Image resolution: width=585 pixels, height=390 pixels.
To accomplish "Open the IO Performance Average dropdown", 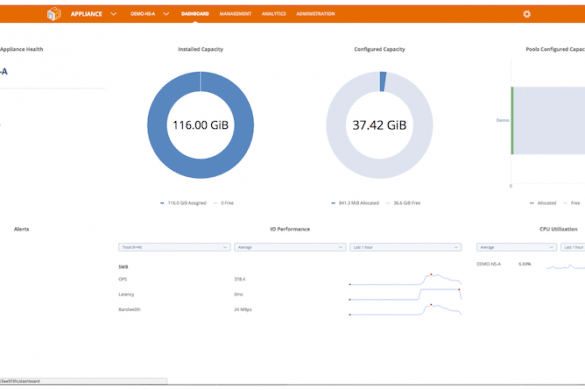I will click(290, 247).
